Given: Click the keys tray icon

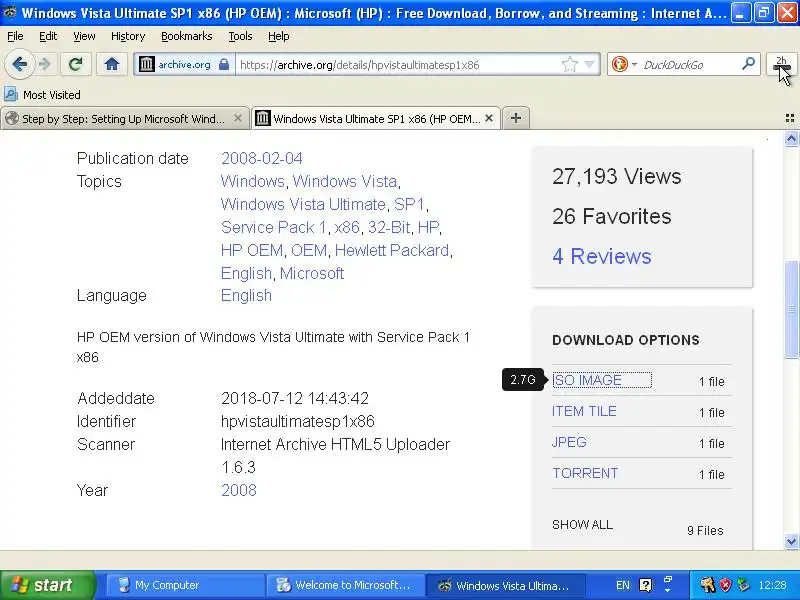Looking at the screenshot, I should [x=707, y=585].
